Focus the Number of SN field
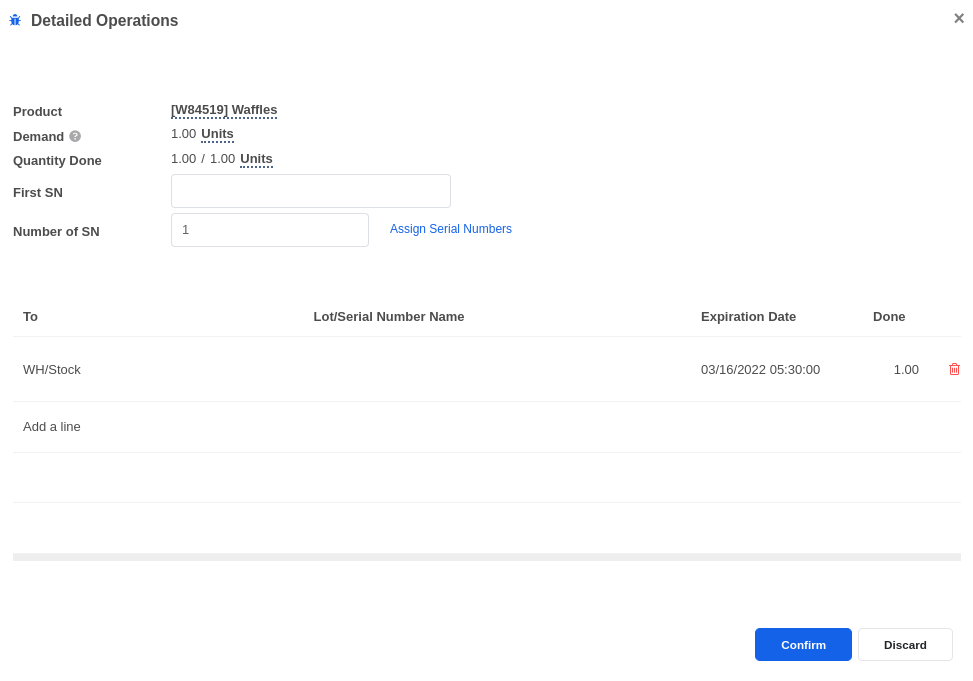The image size is (973, 681). pyautogui.click(x=270, y=230)
